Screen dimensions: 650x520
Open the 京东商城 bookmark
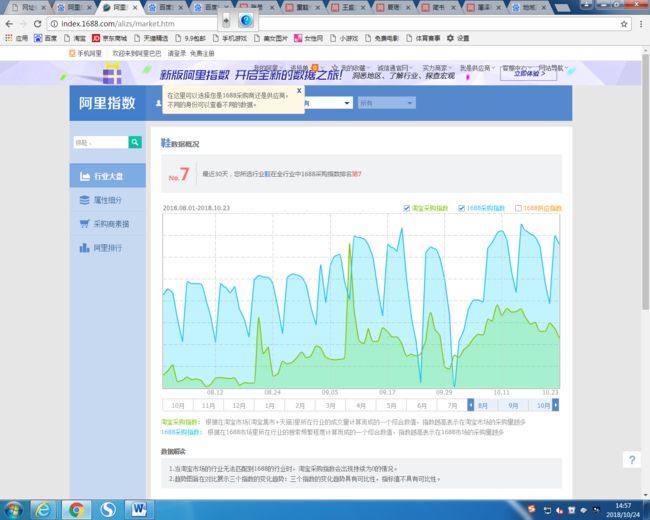[109, 38]
